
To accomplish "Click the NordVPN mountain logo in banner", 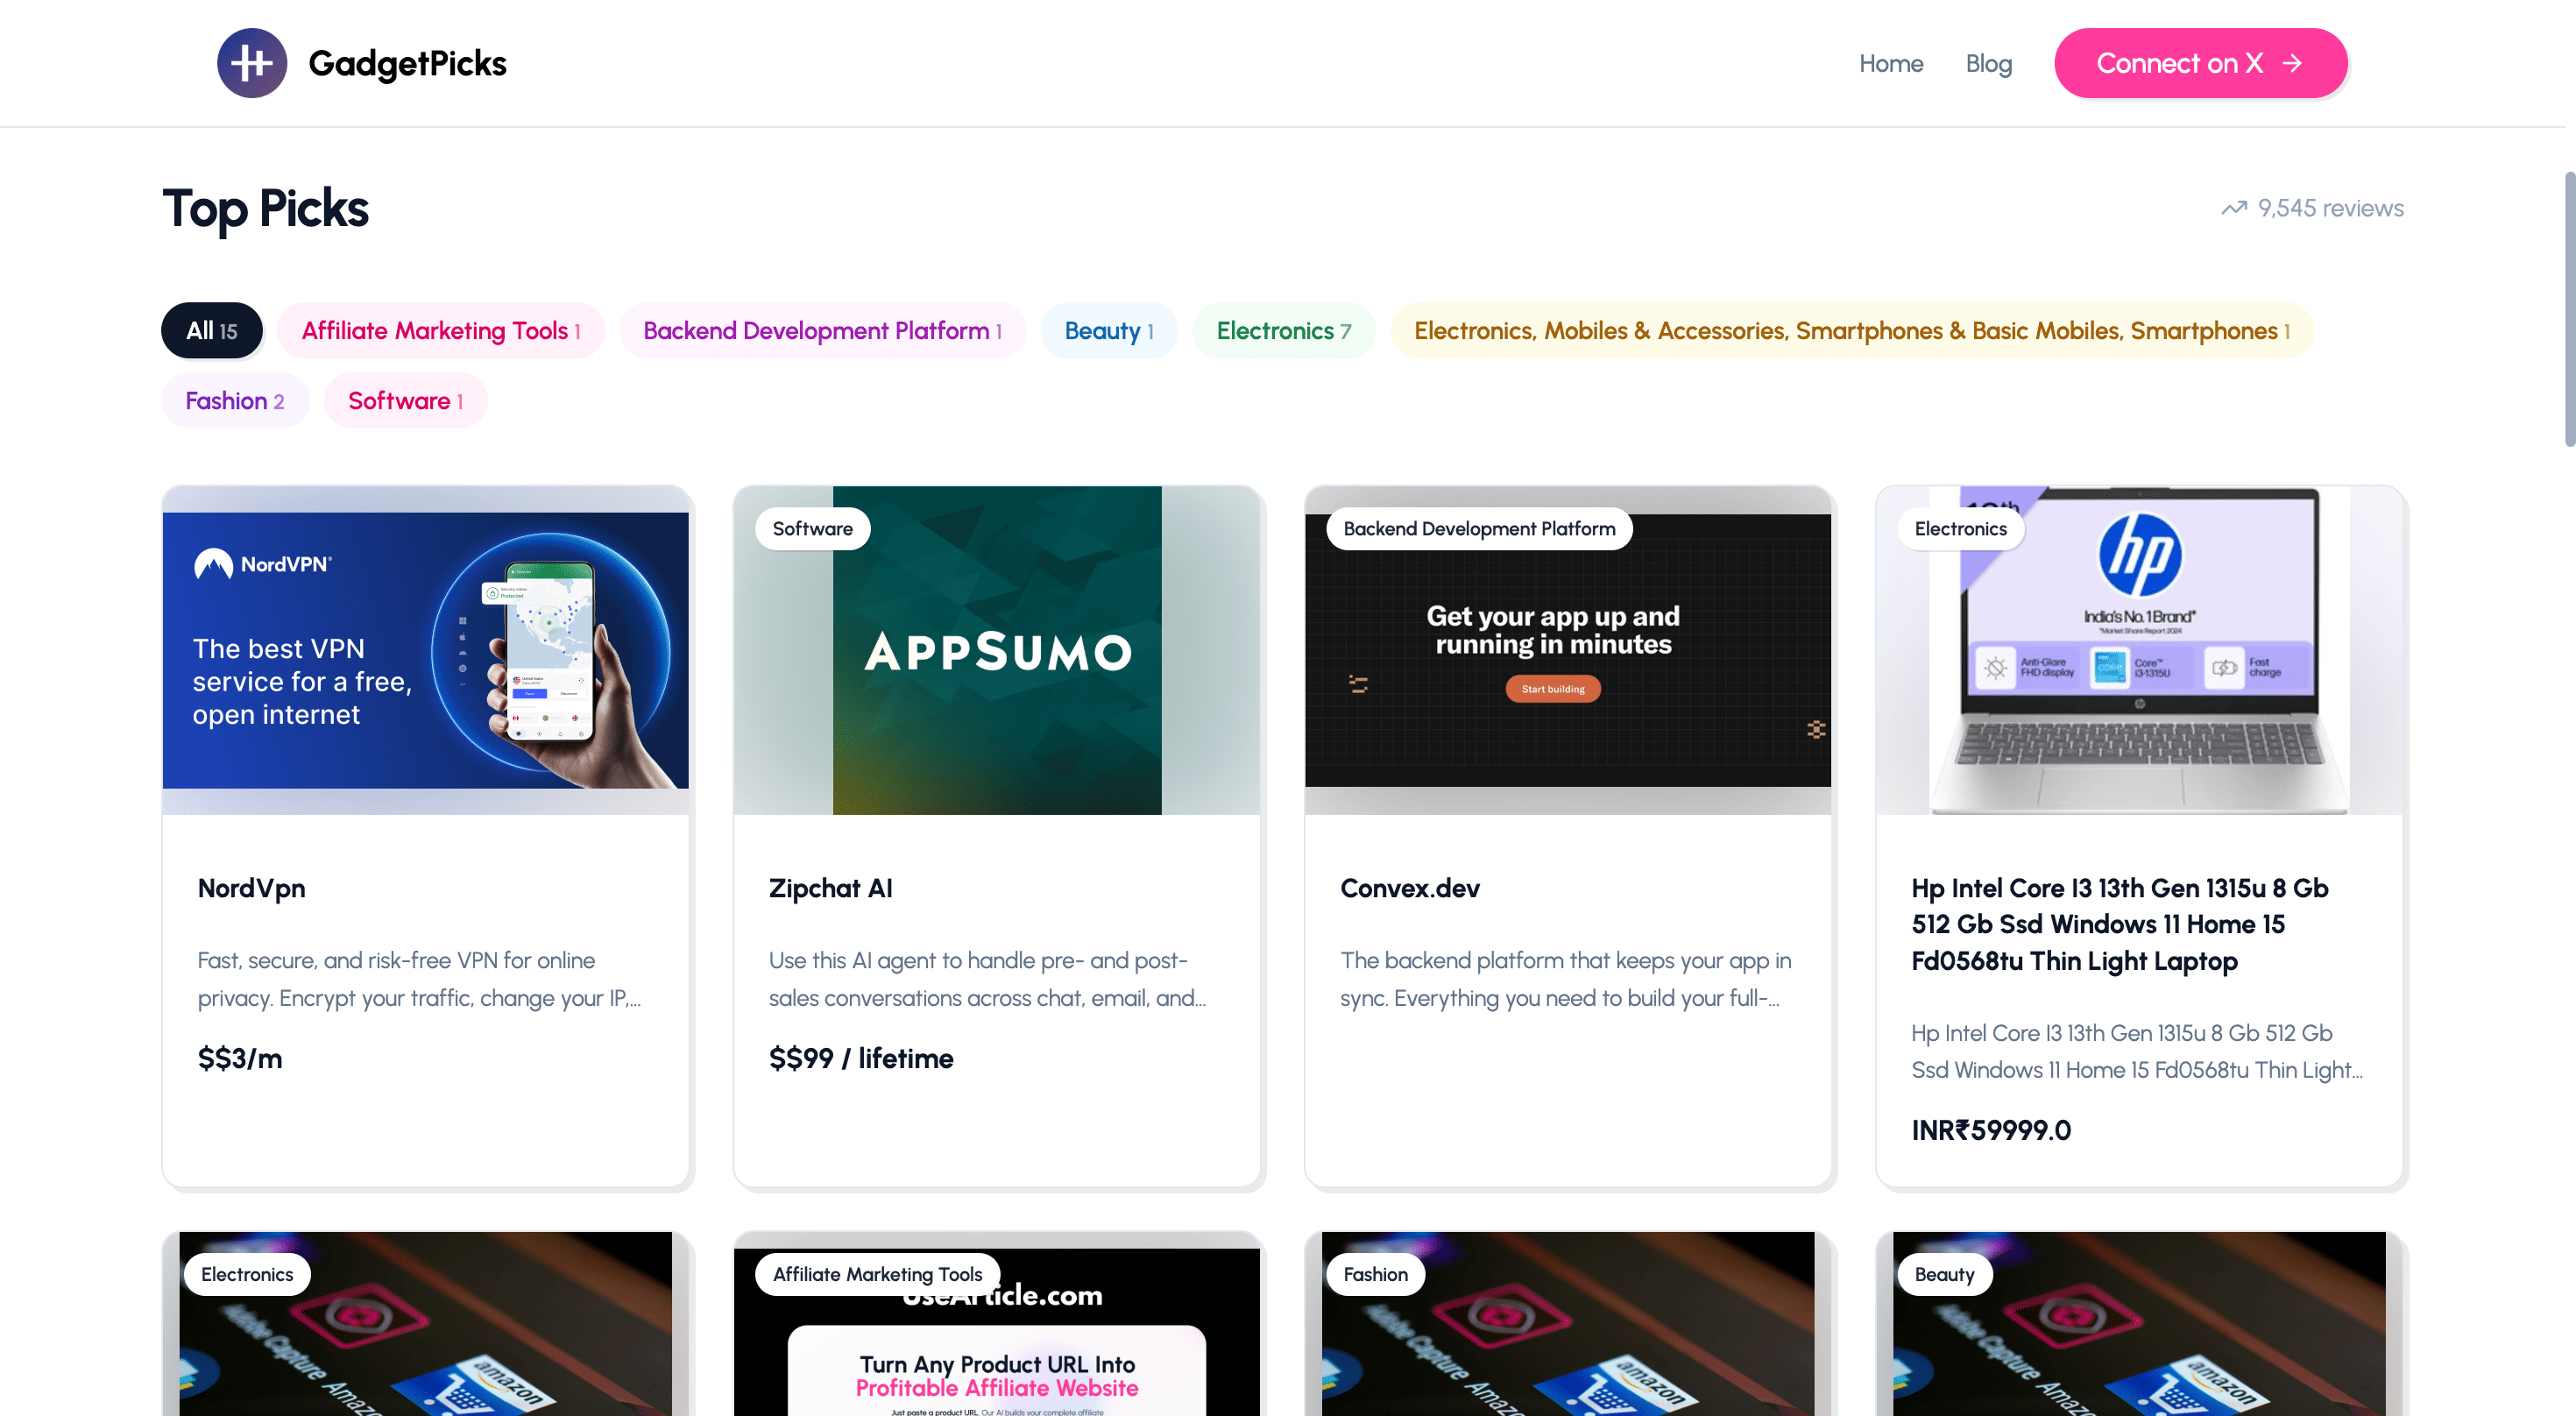I will click(x=213, y=564).
